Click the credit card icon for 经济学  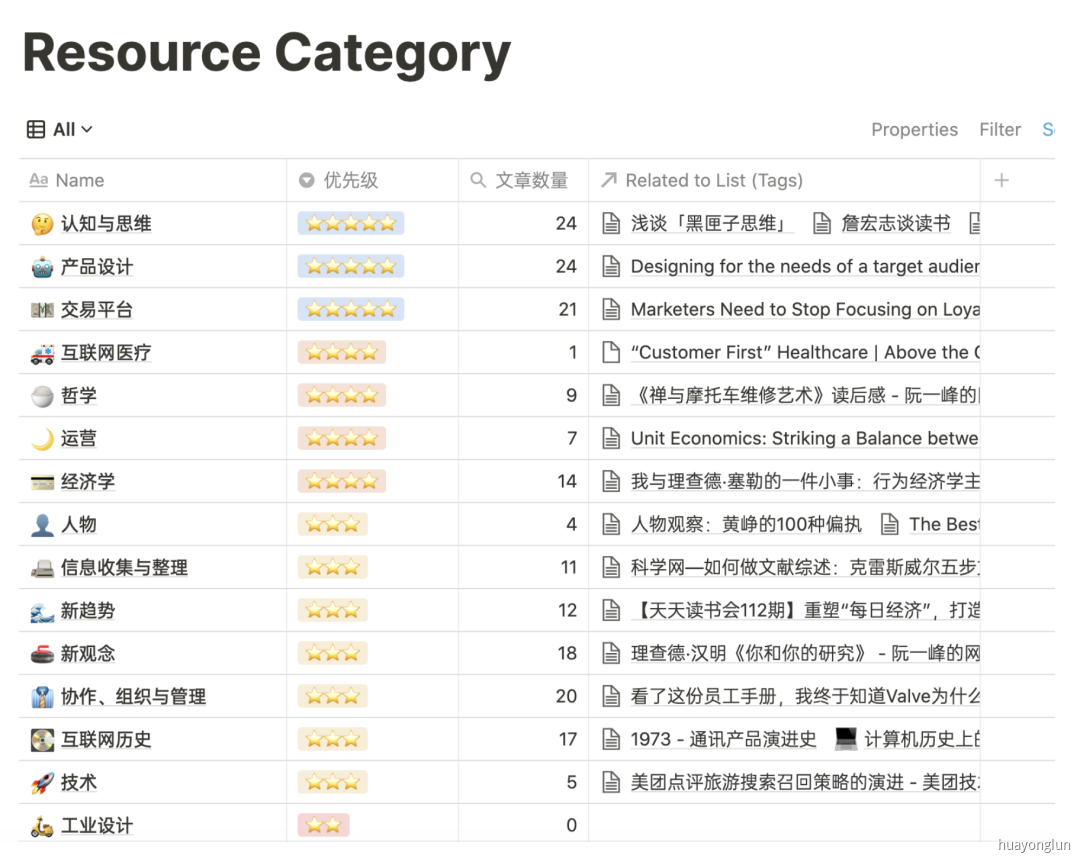click(42, 482)
